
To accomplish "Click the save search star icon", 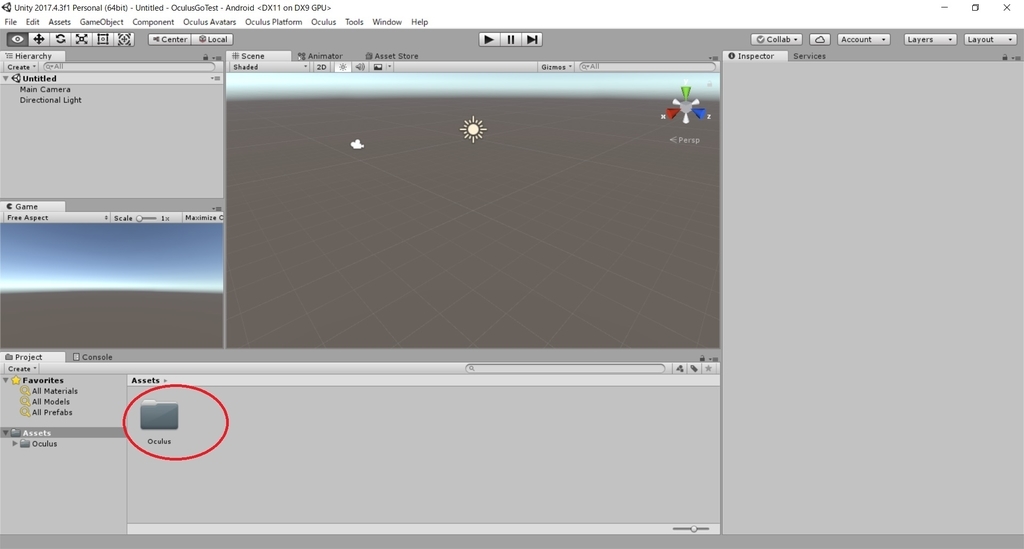I will 709,368.
